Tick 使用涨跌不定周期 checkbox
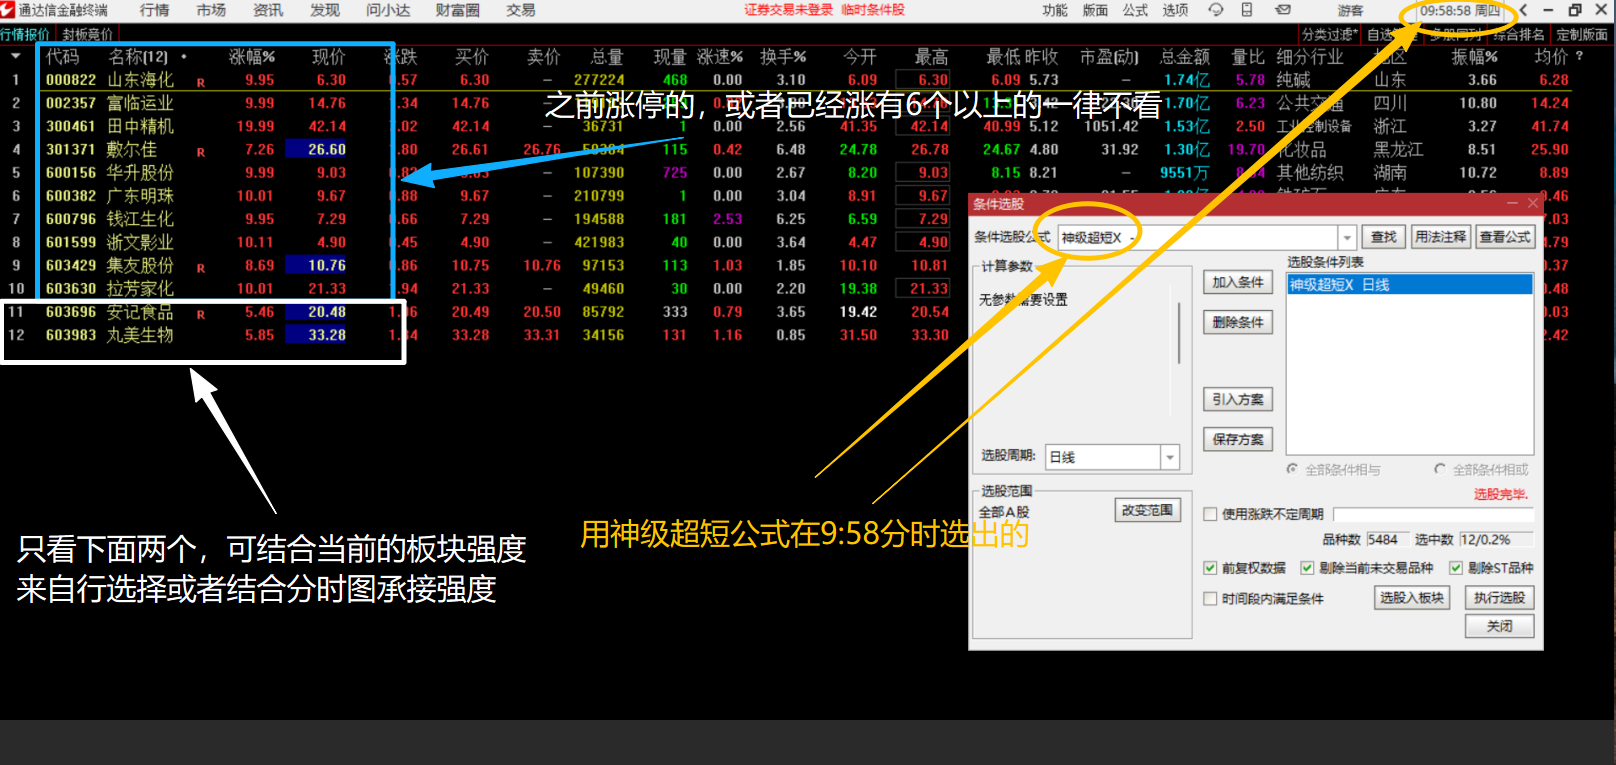Screen dimensions: 1616x765 point(1211,514)
